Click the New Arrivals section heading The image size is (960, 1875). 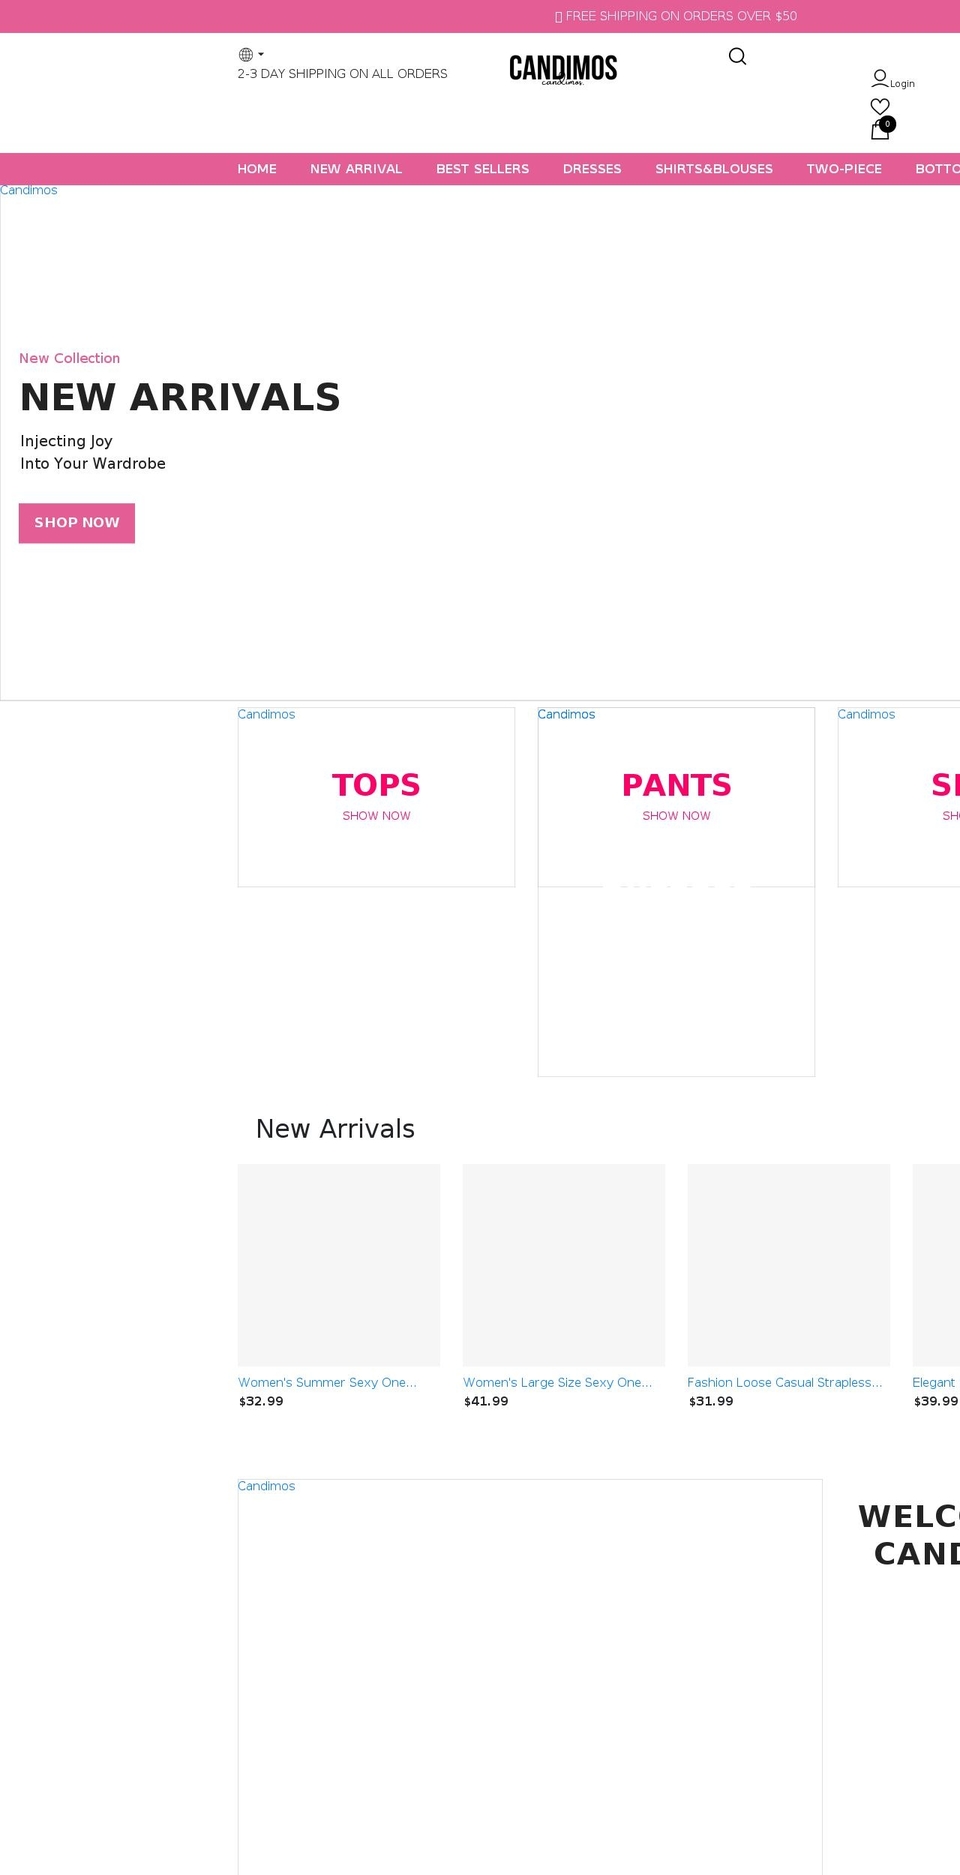(335, 1129)
